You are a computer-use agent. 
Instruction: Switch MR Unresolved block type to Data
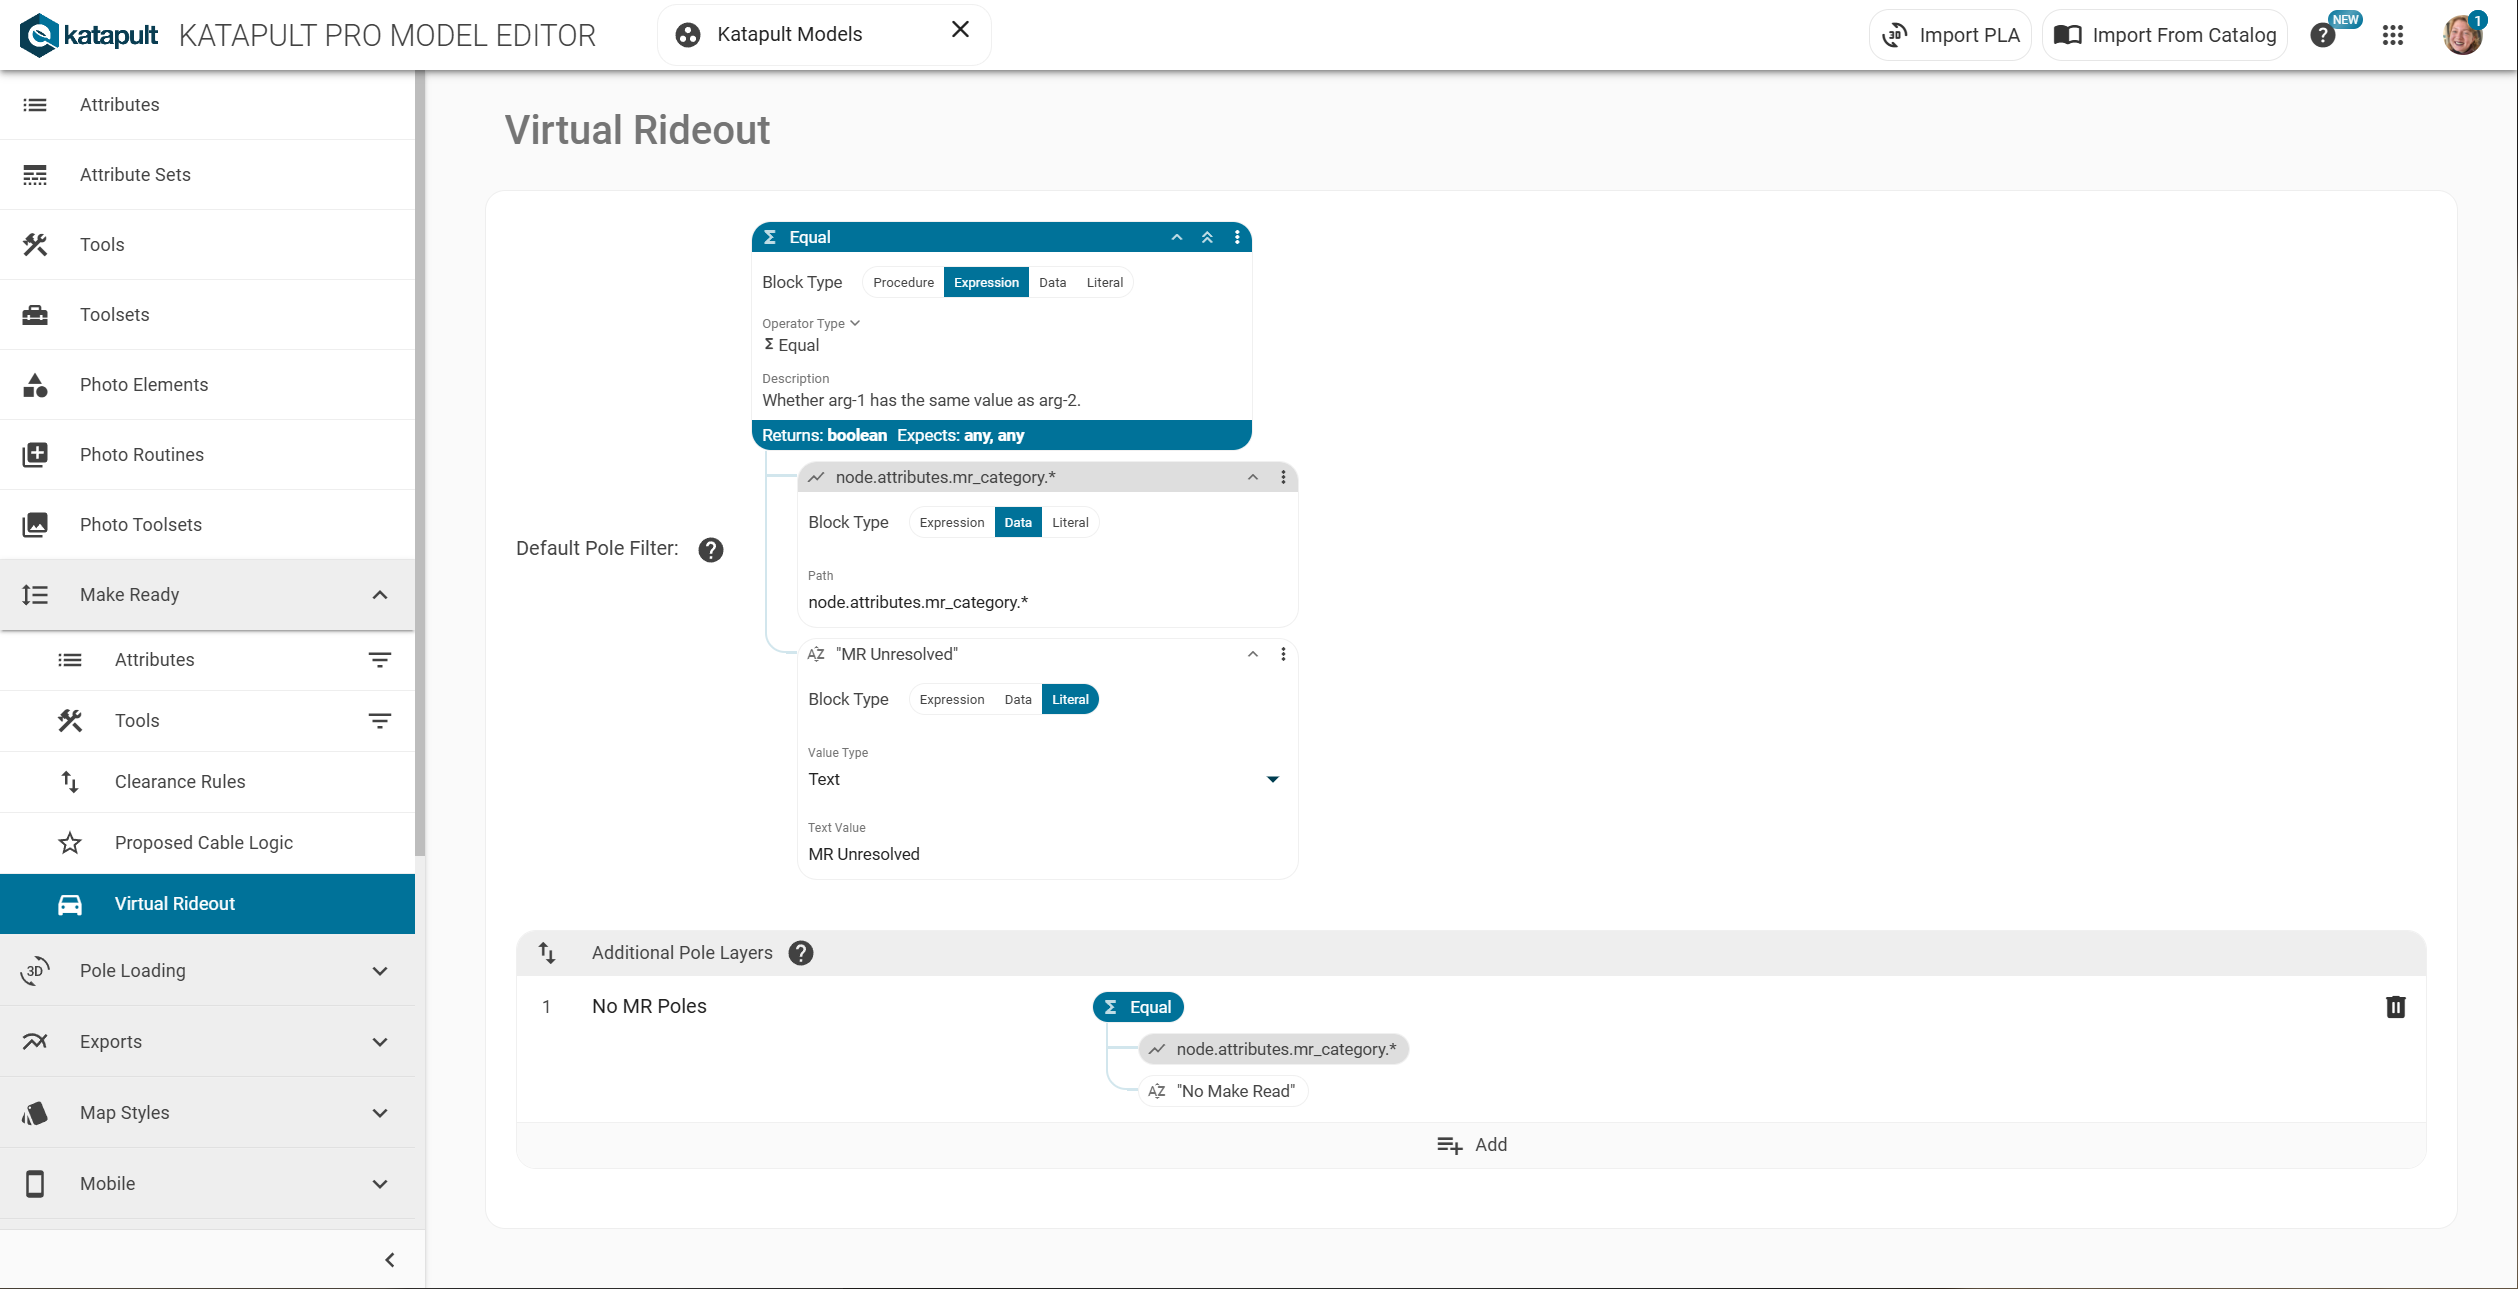click(1017, 700)
